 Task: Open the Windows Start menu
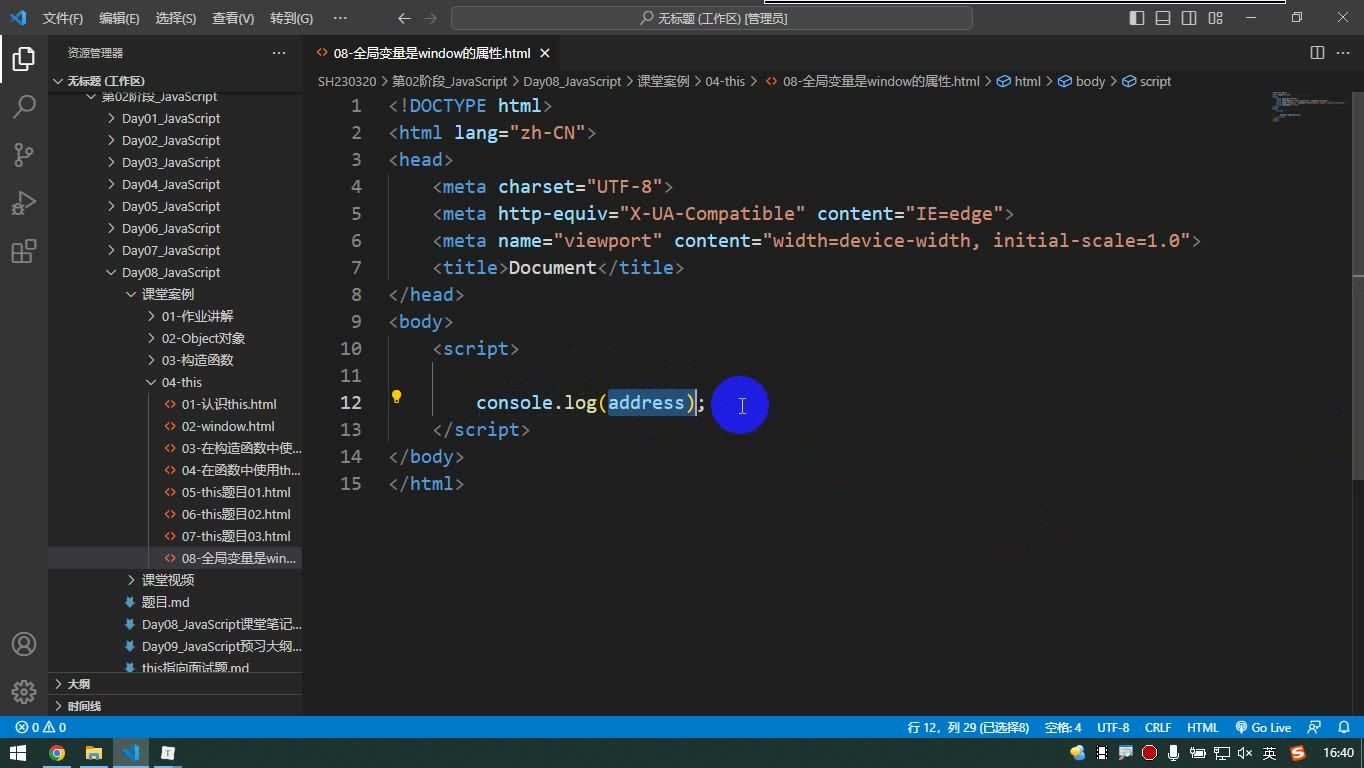click(x=18, y=753)
